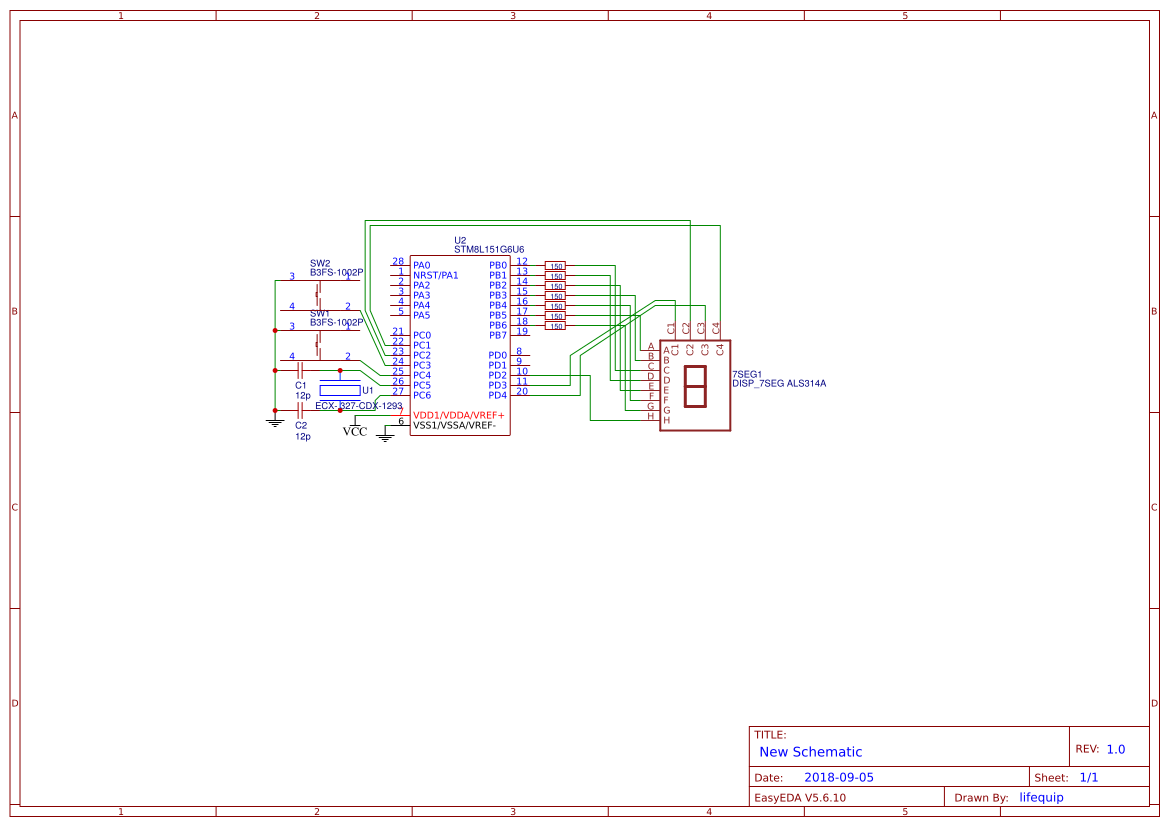Click the lifequip Drawn By entry
Image resolution: width=1171 pixels, height=827 pixels.
[1041, 796]
